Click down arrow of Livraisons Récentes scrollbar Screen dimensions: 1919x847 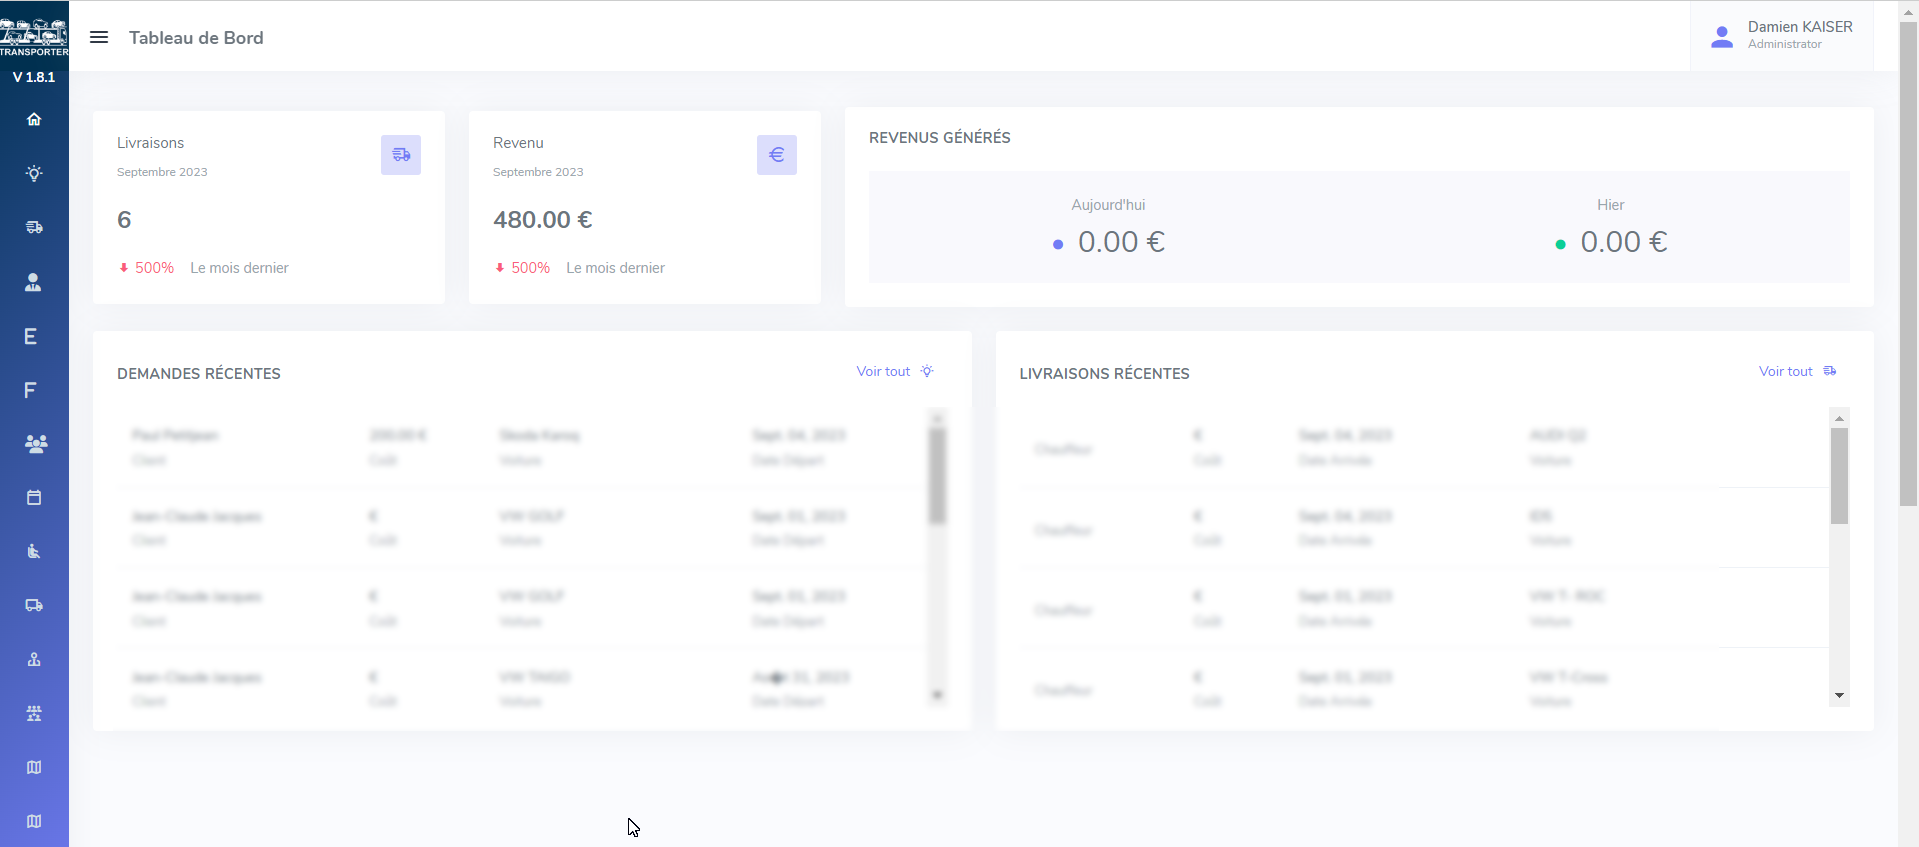(x=1839, y=695)
